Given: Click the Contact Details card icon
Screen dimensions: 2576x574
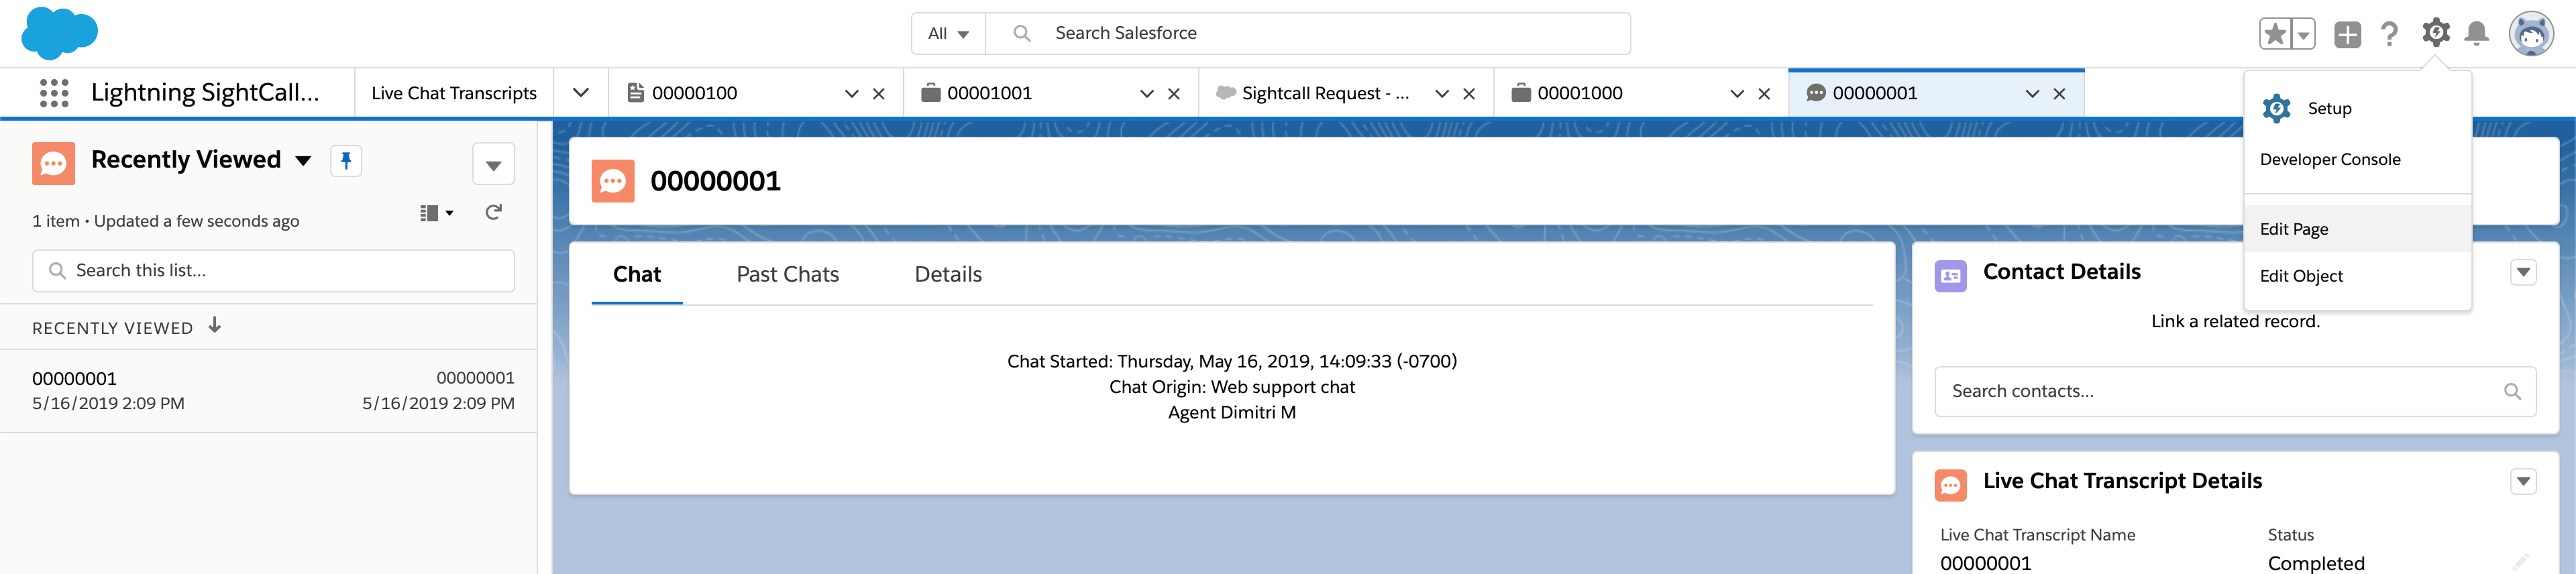Looking at the screenshot, I should [x=1950, y=276].
